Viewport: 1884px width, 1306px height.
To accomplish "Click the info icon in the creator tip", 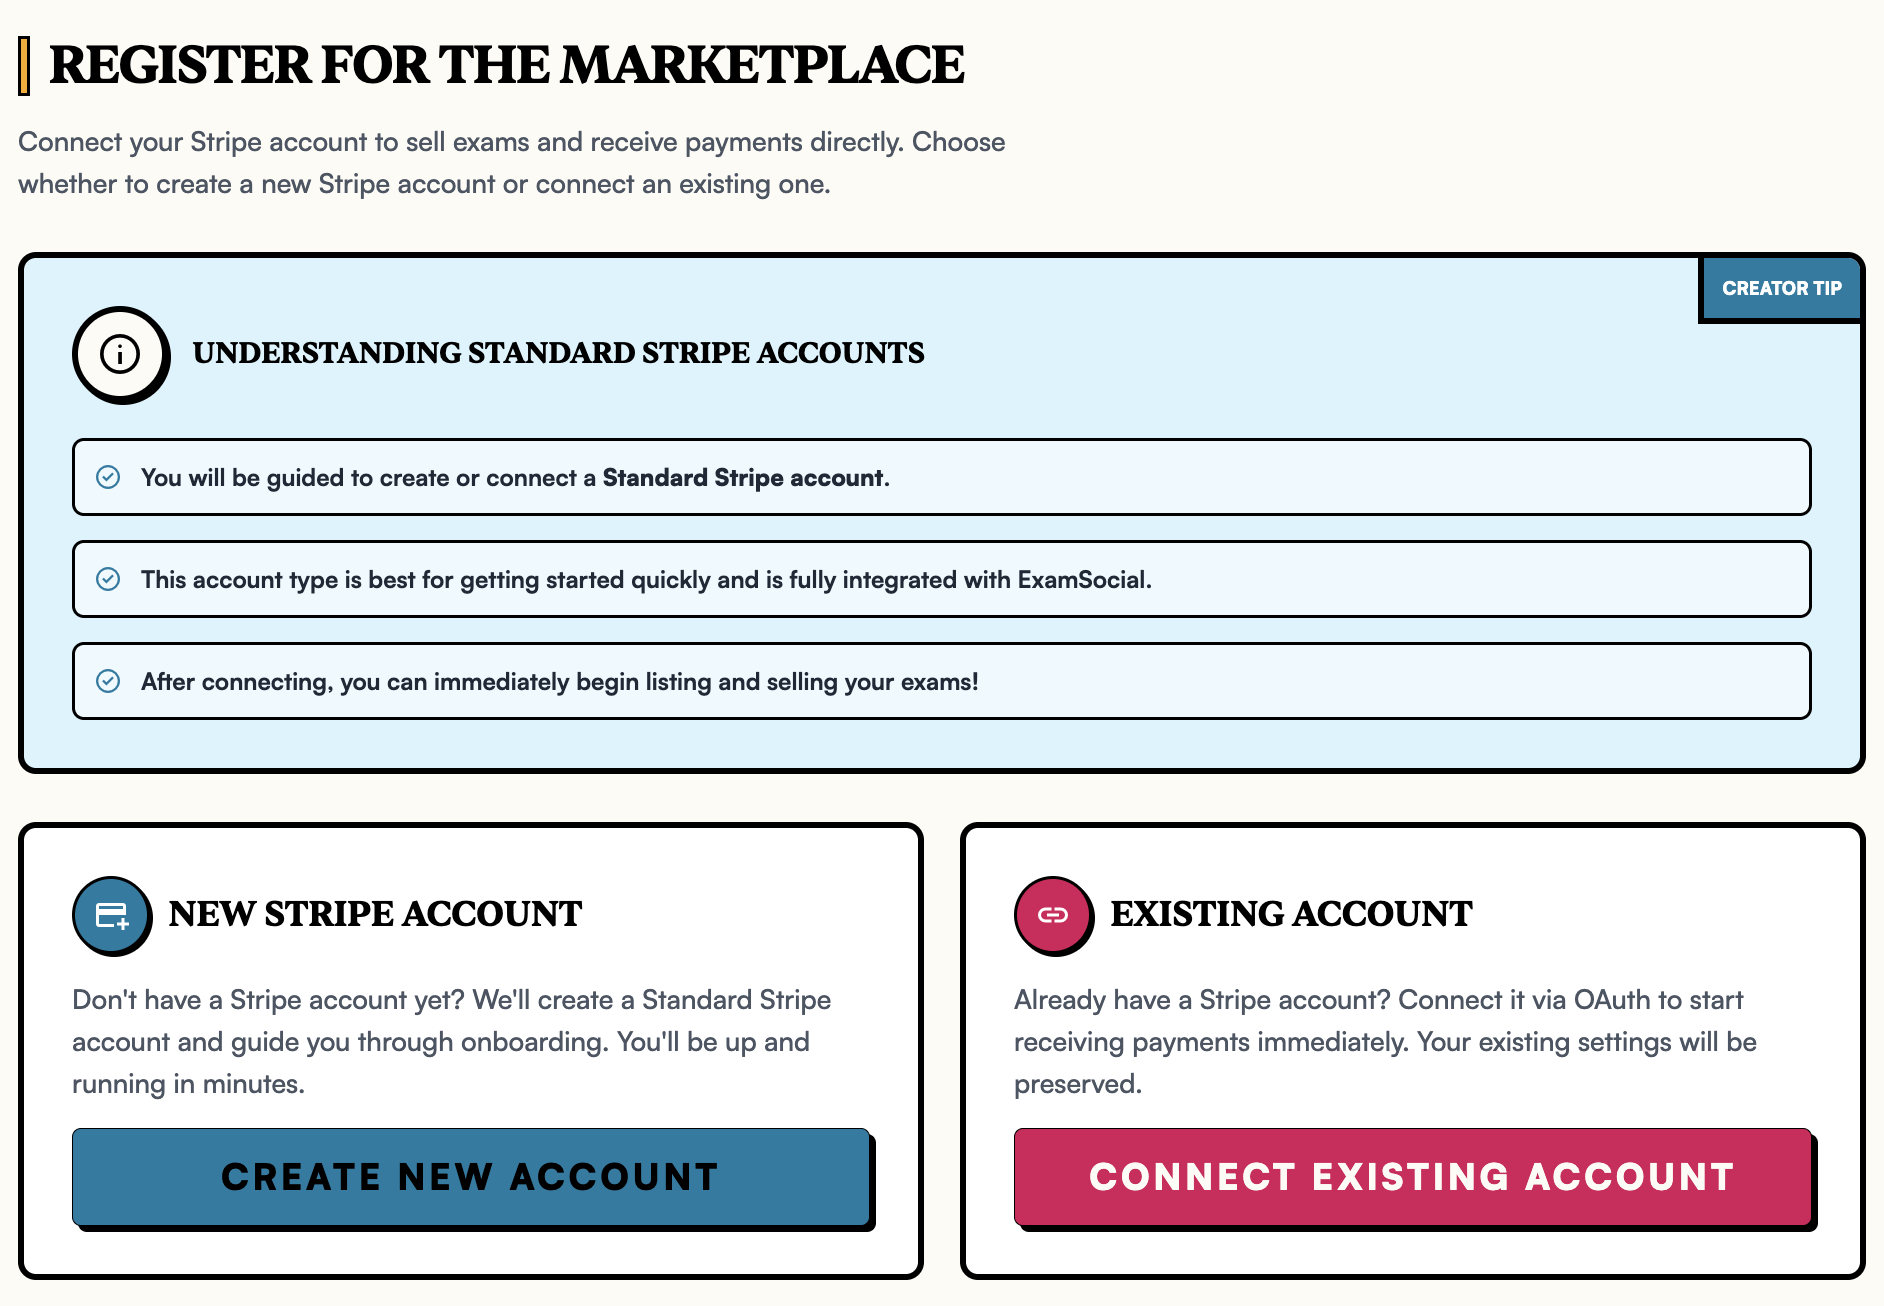I will tap(119, 354).
